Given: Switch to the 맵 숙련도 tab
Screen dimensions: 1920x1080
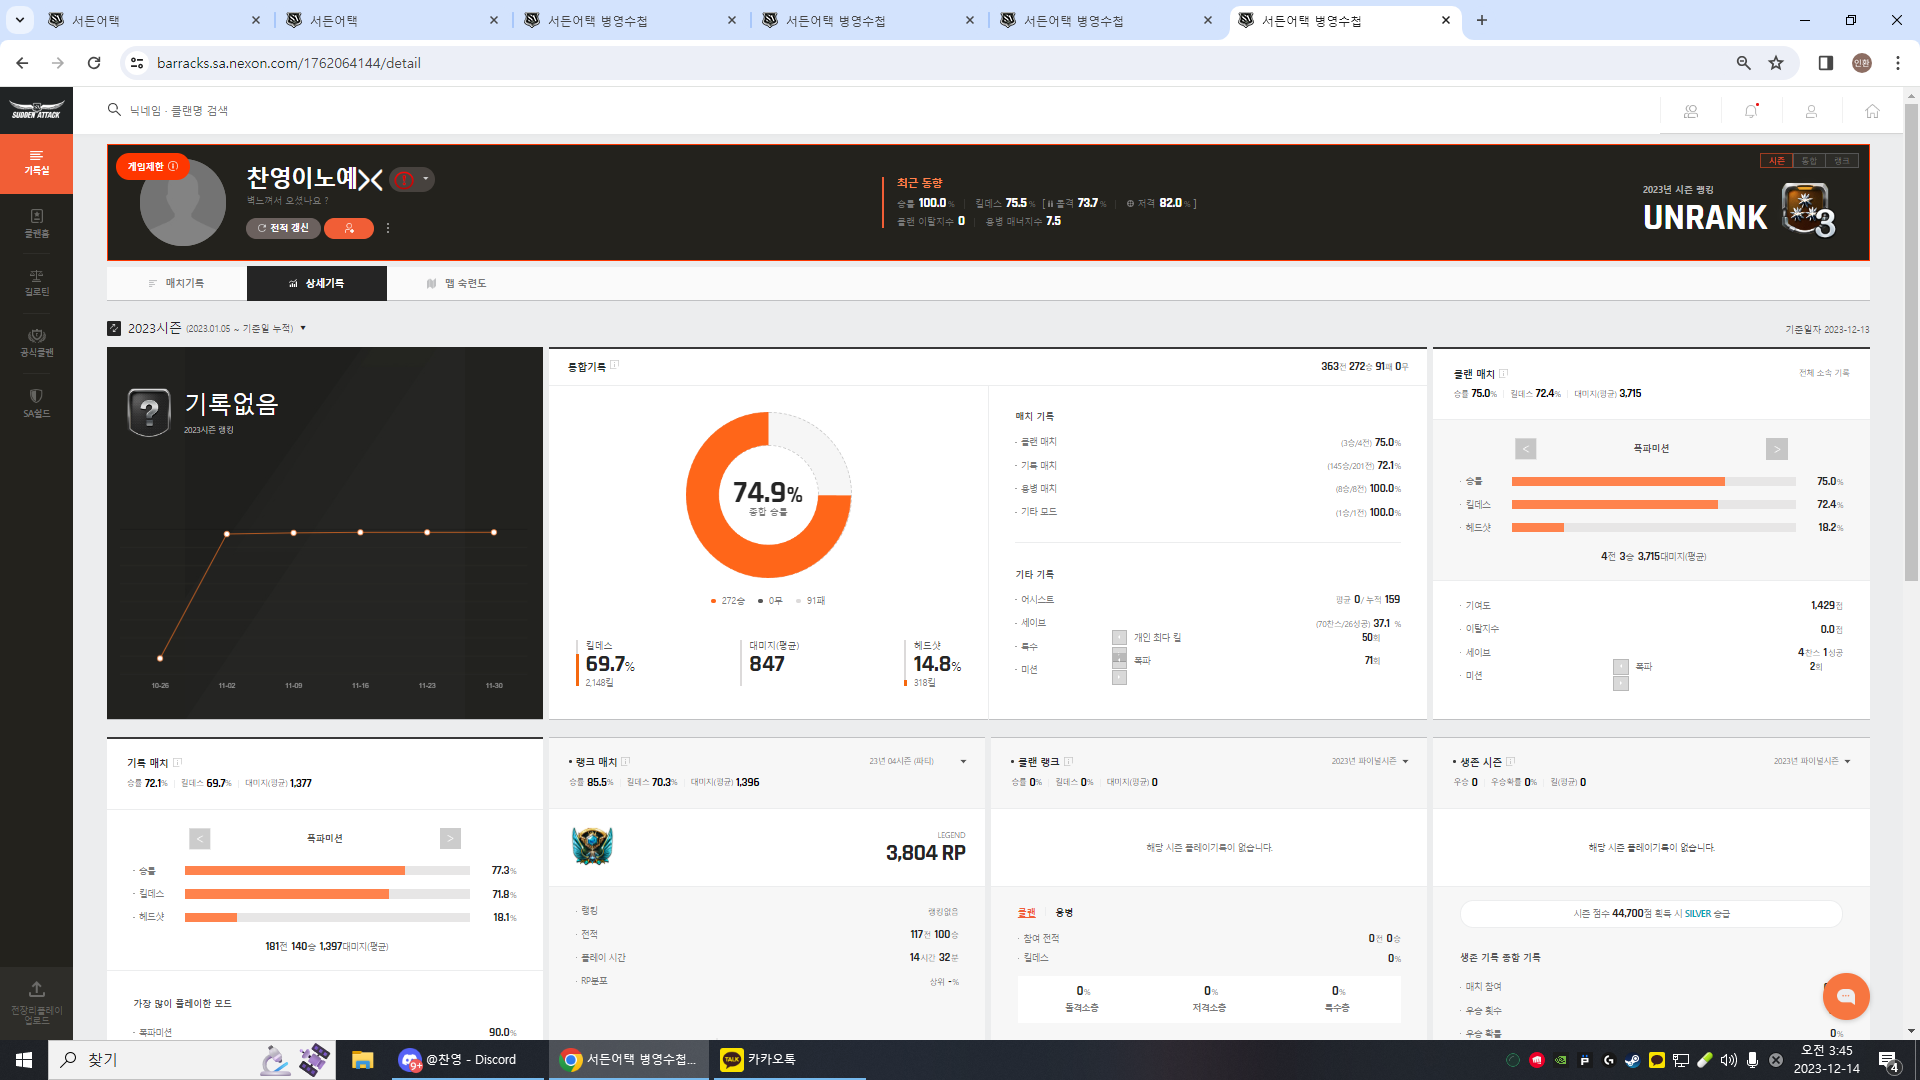Looking at the screenshot, I should coord(456,283).
